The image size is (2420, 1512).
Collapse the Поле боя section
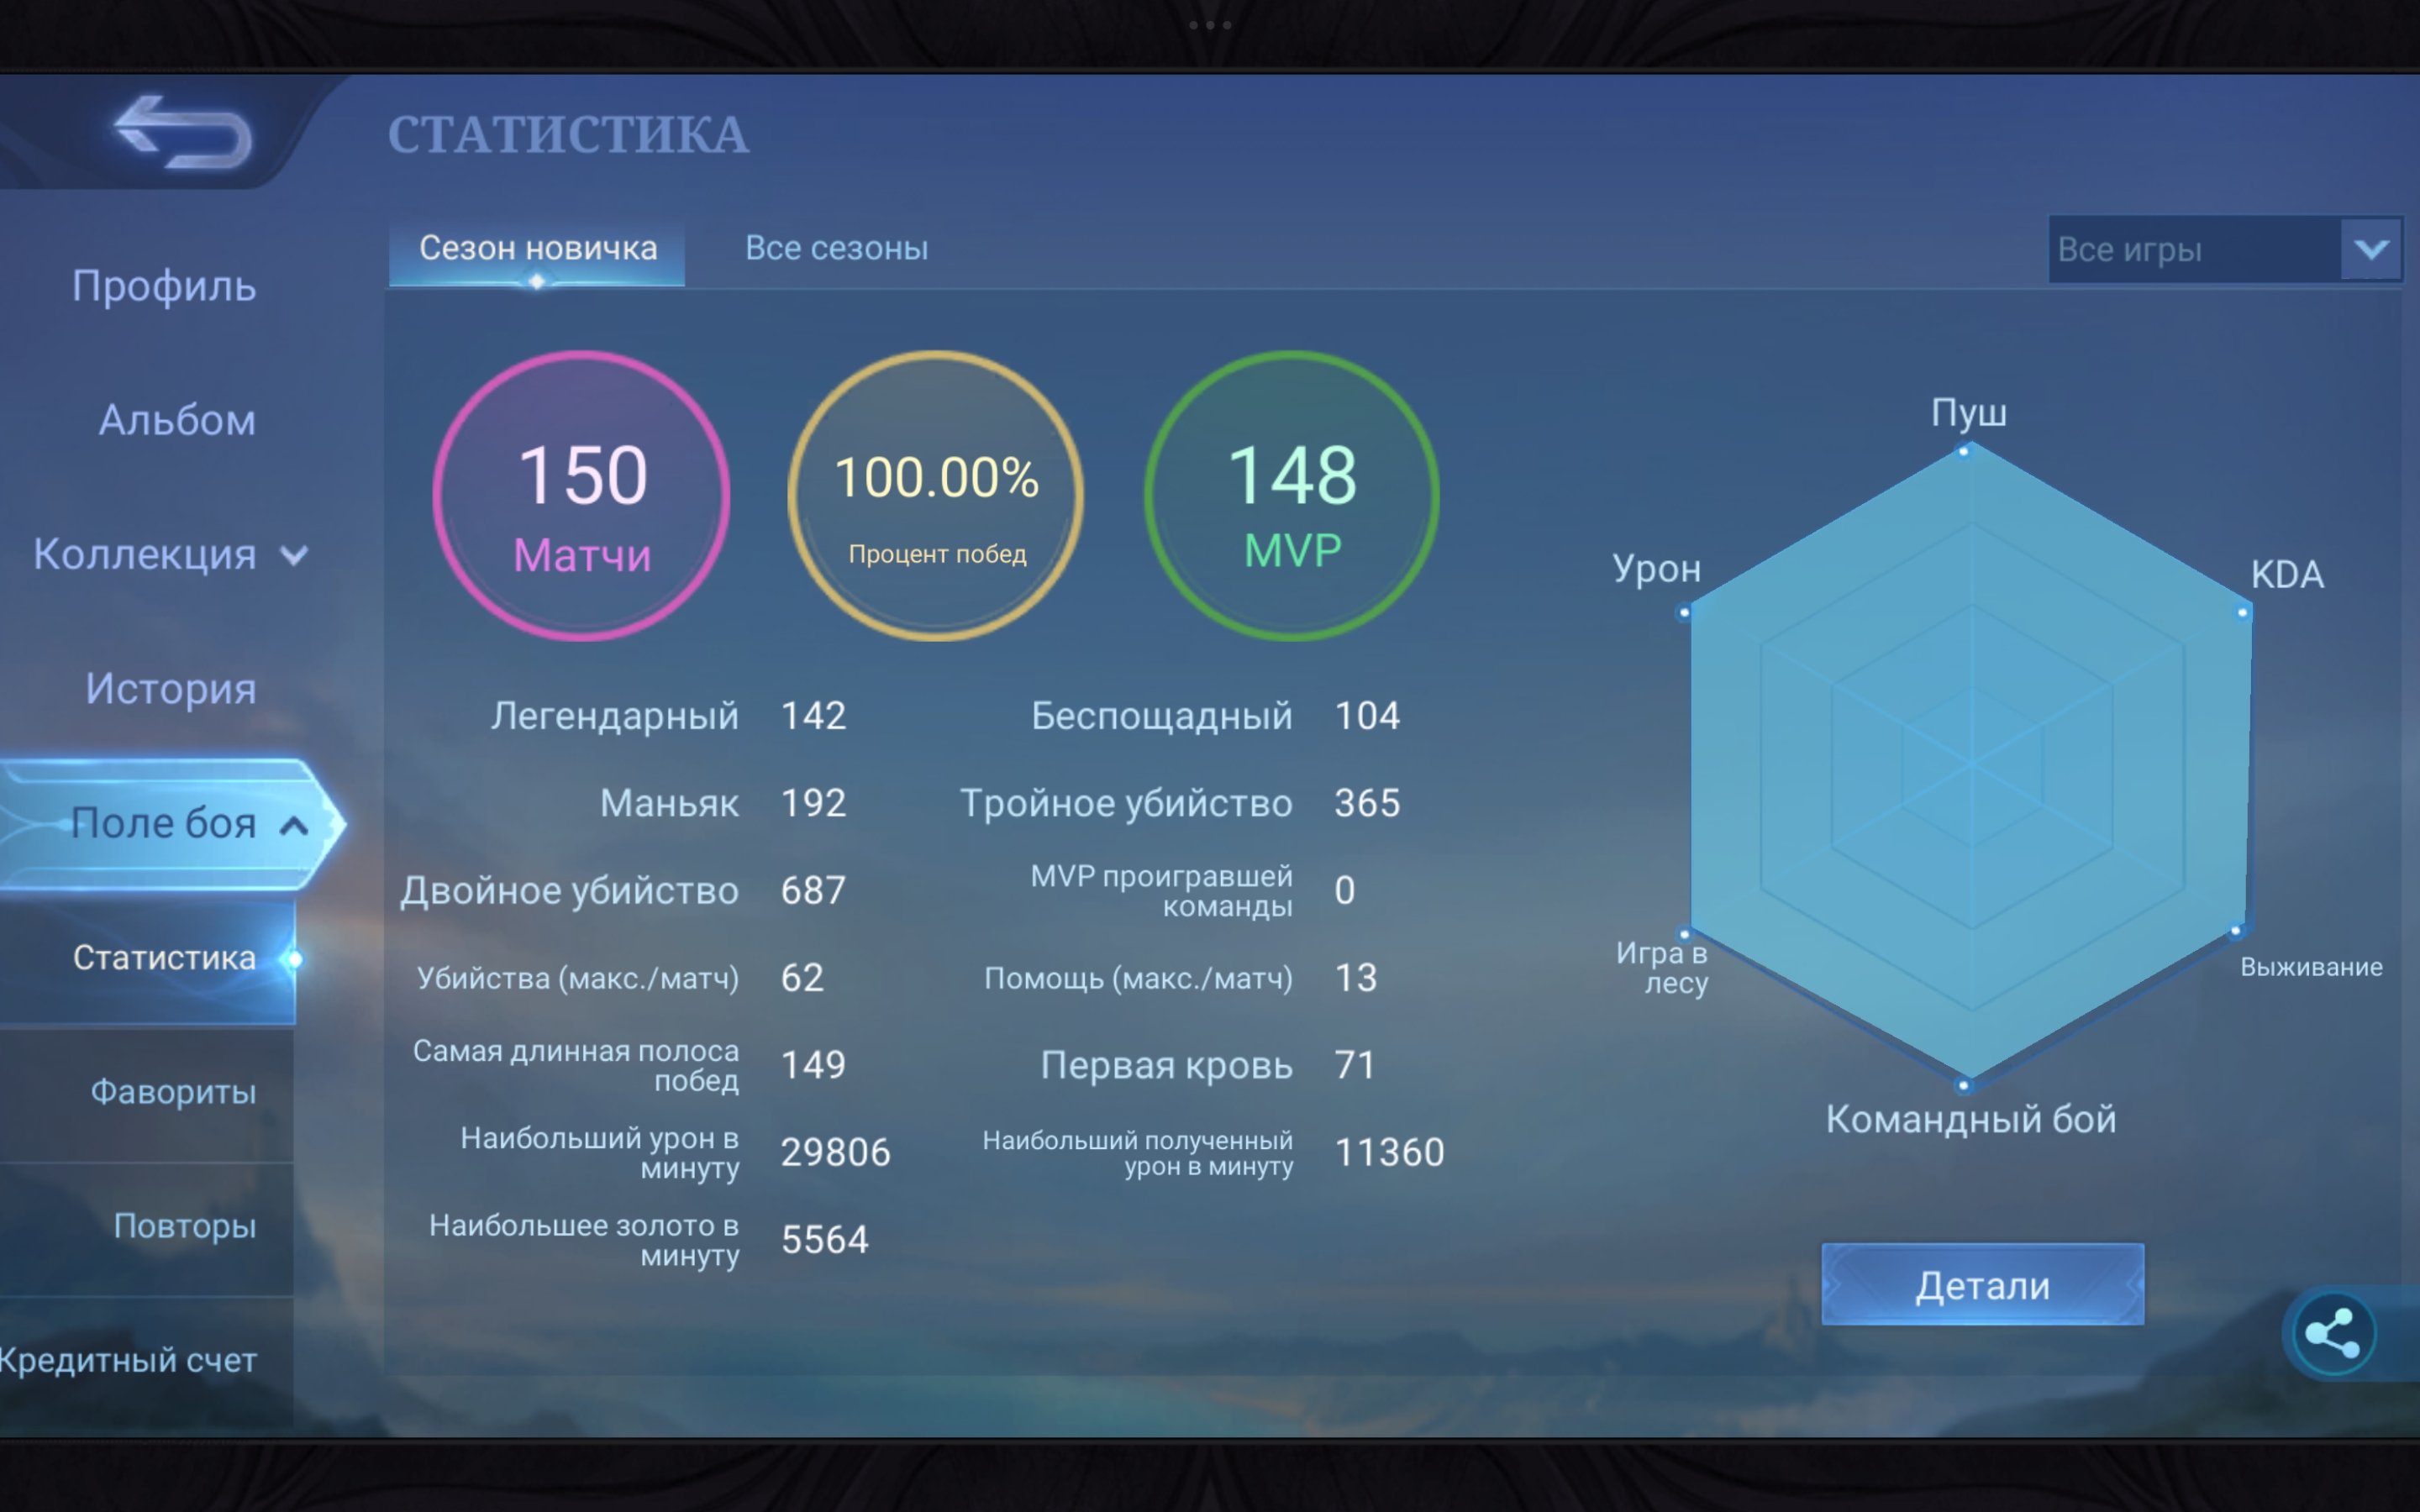pyautogui.click(x=294, y=826)
